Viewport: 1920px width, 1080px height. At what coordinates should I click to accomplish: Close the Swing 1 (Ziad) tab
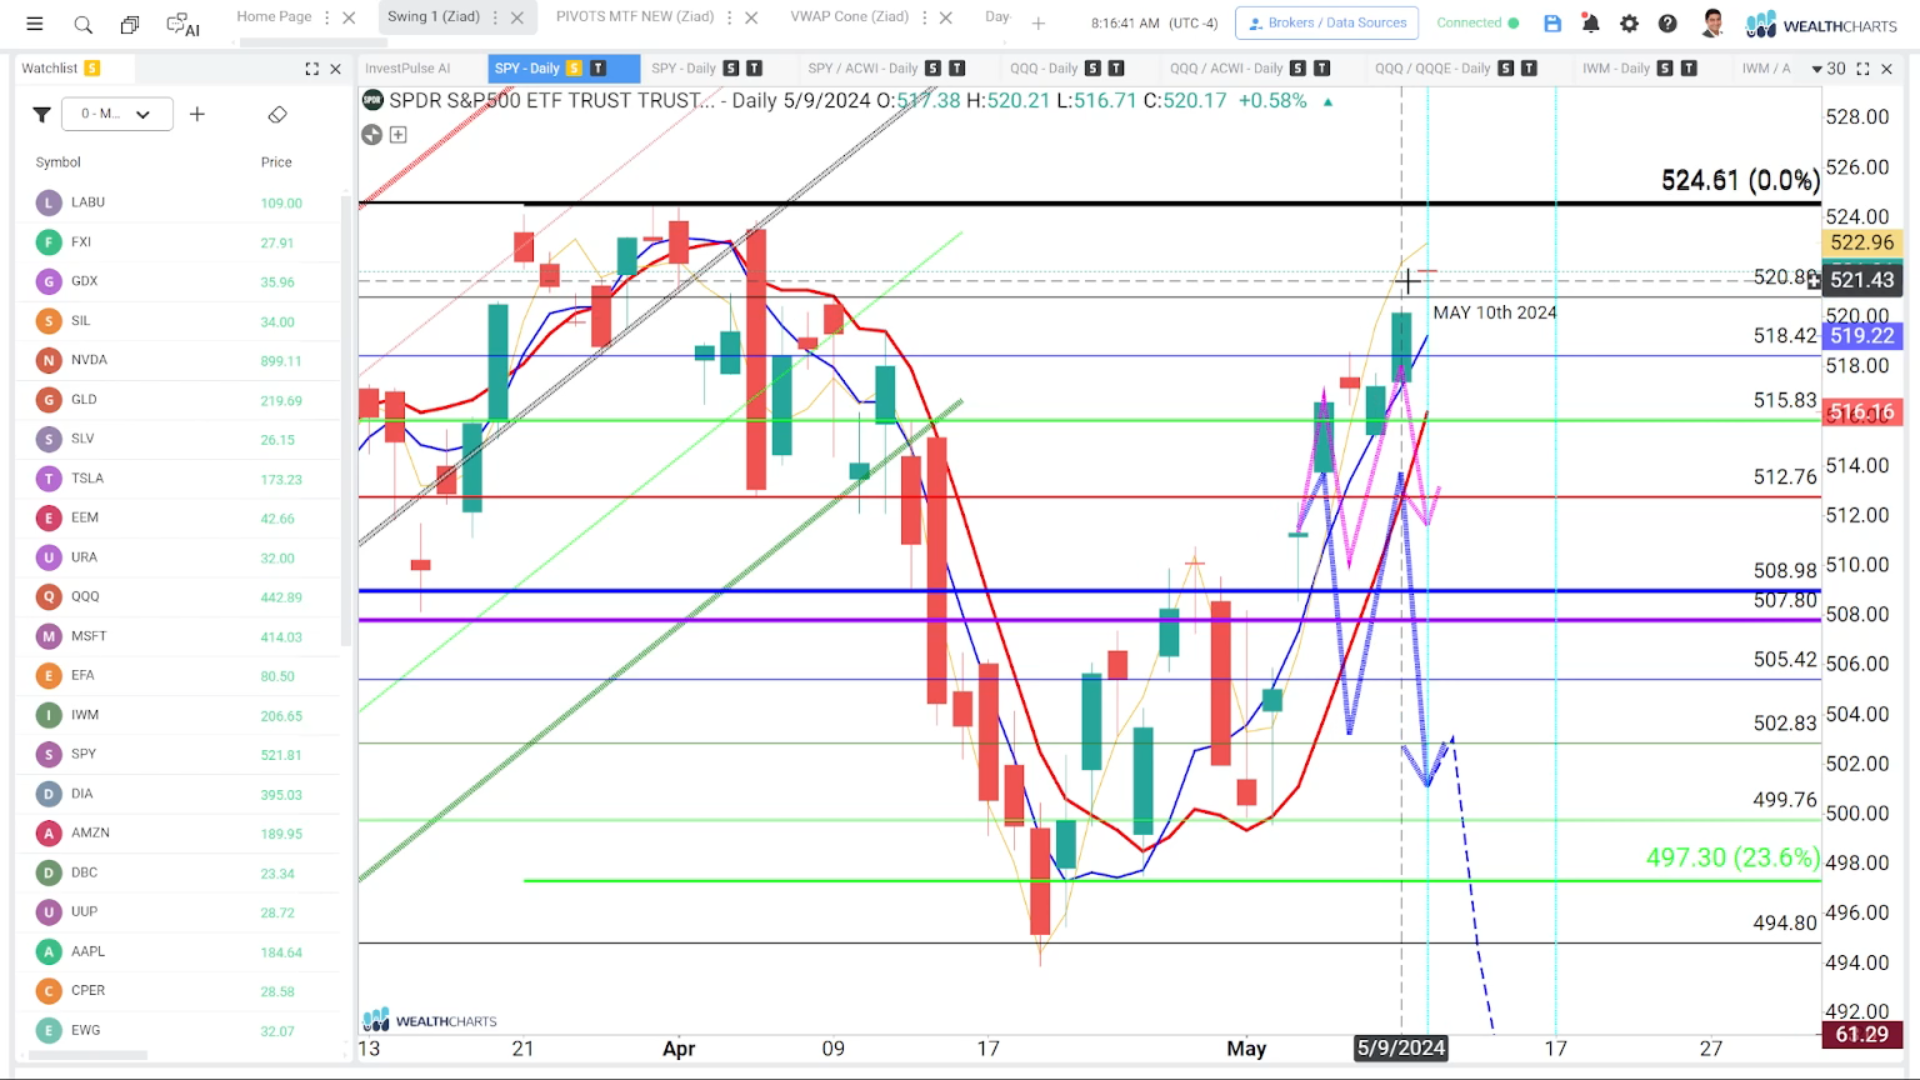(517, 17)
